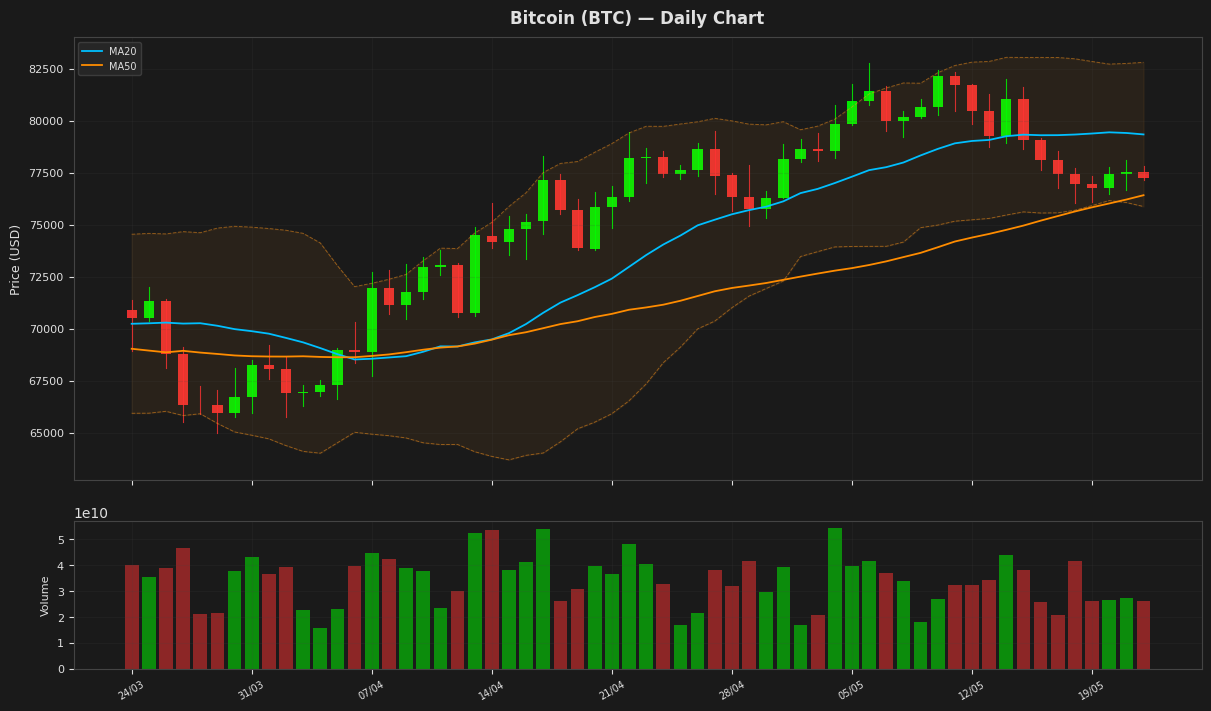
Task: Click the 70000 price tick label
Action: pyautogui.click(x=47, y=329)
